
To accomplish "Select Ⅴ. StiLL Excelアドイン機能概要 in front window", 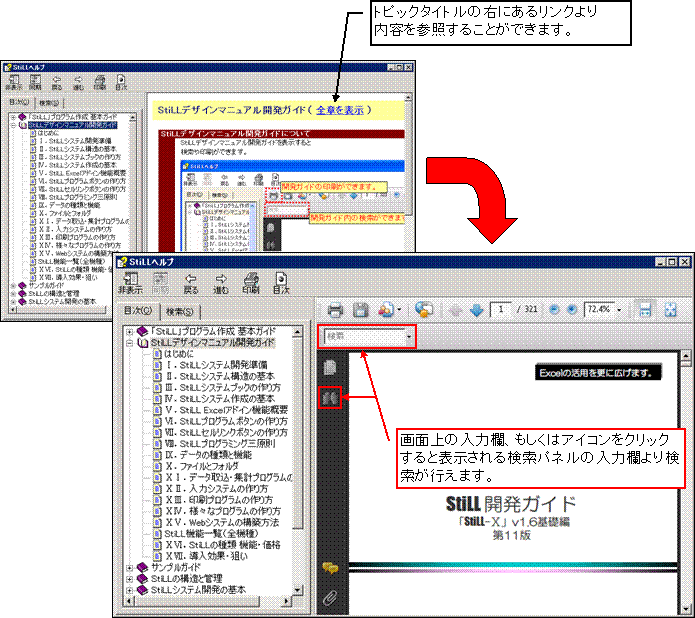I will (226, 410).
